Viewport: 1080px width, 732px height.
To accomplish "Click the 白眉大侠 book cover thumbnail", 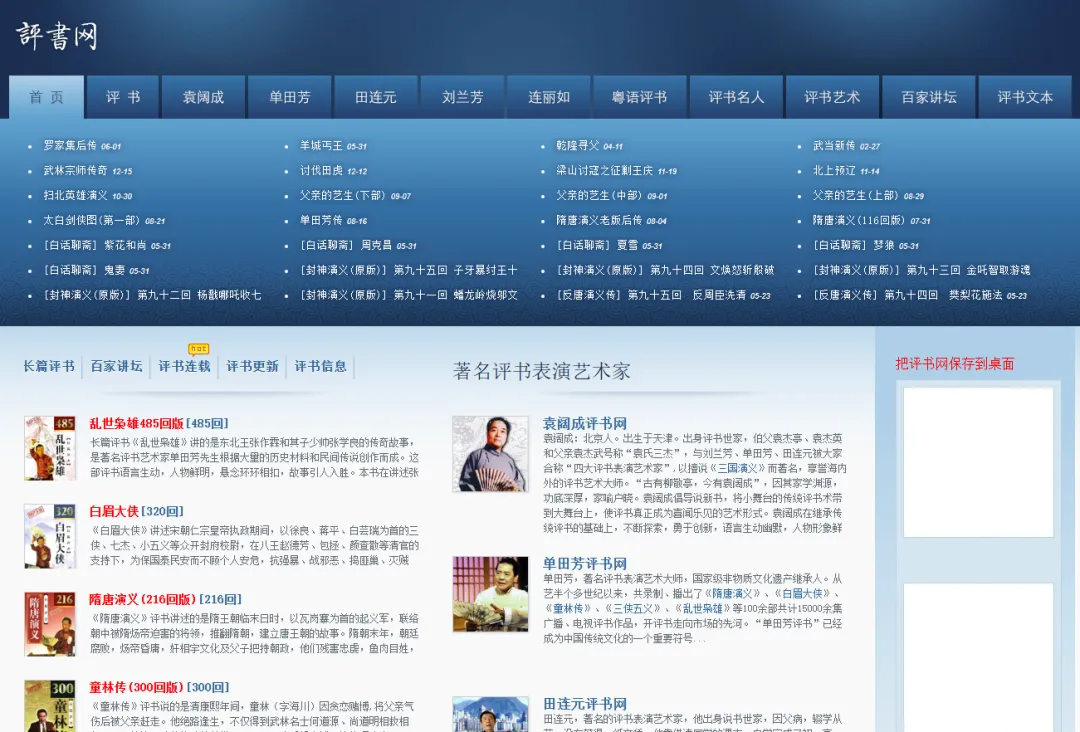I will click(50, 536).
